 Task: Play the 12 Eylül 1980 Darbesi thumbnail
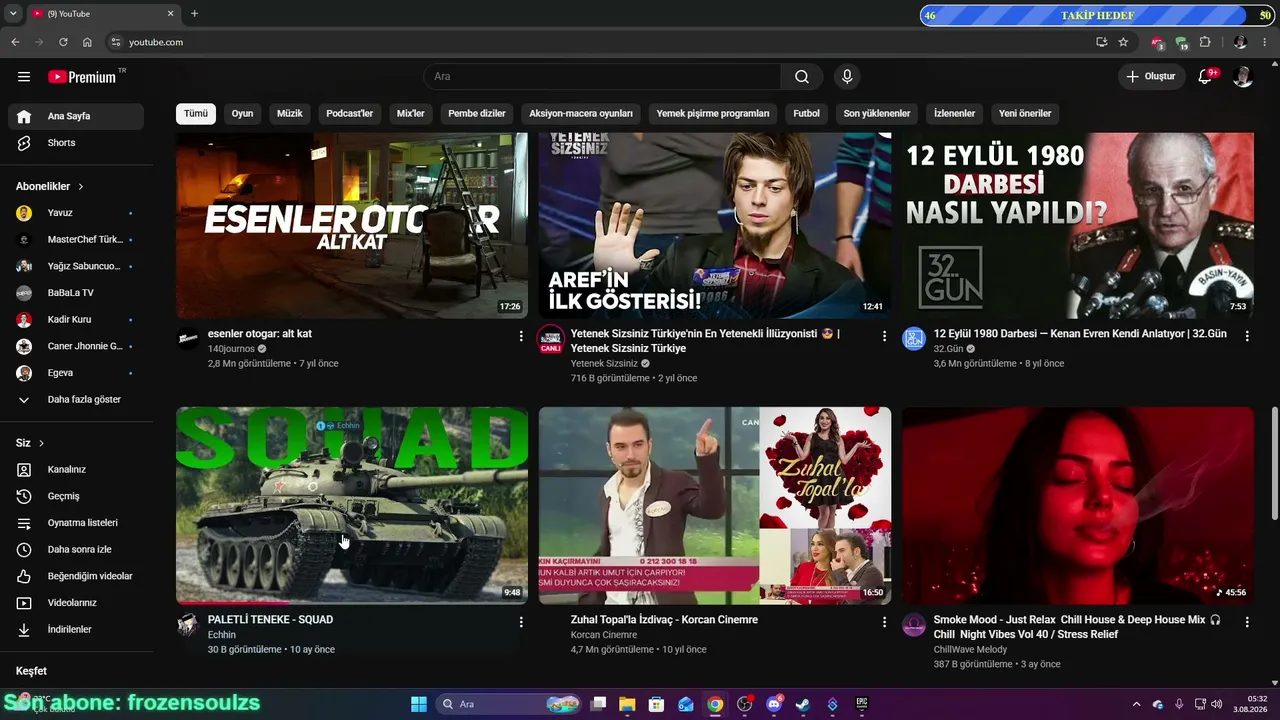click(x=1078, y=225)
